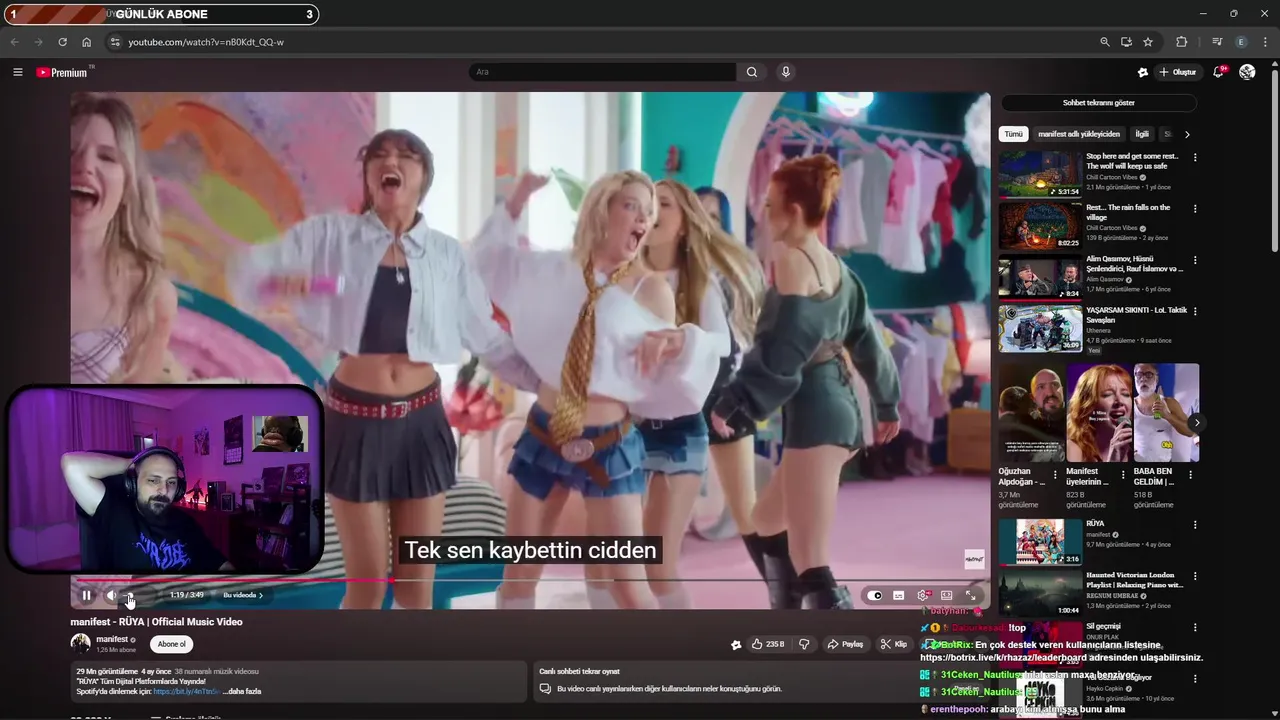Click the page vertical scrollbar
This screenshot has width=1280, height=720.
pyautogui.click(x=1274, y=160)
